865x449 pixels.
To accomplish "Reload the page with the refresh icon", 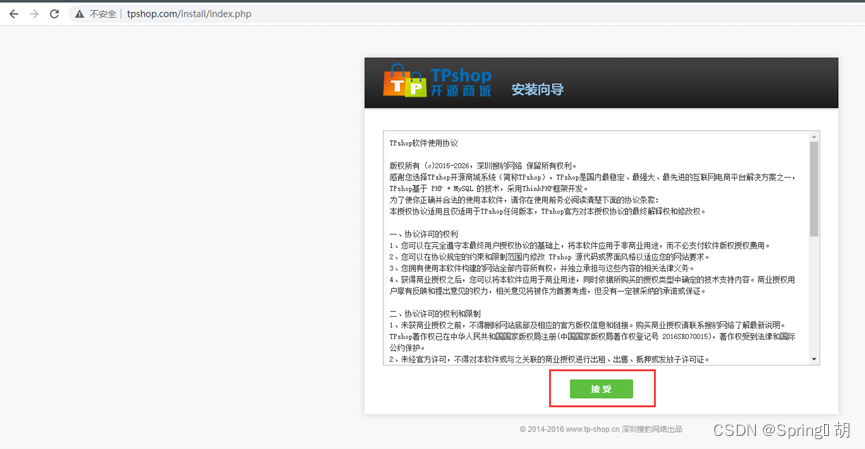I will [x=54, y=14].
